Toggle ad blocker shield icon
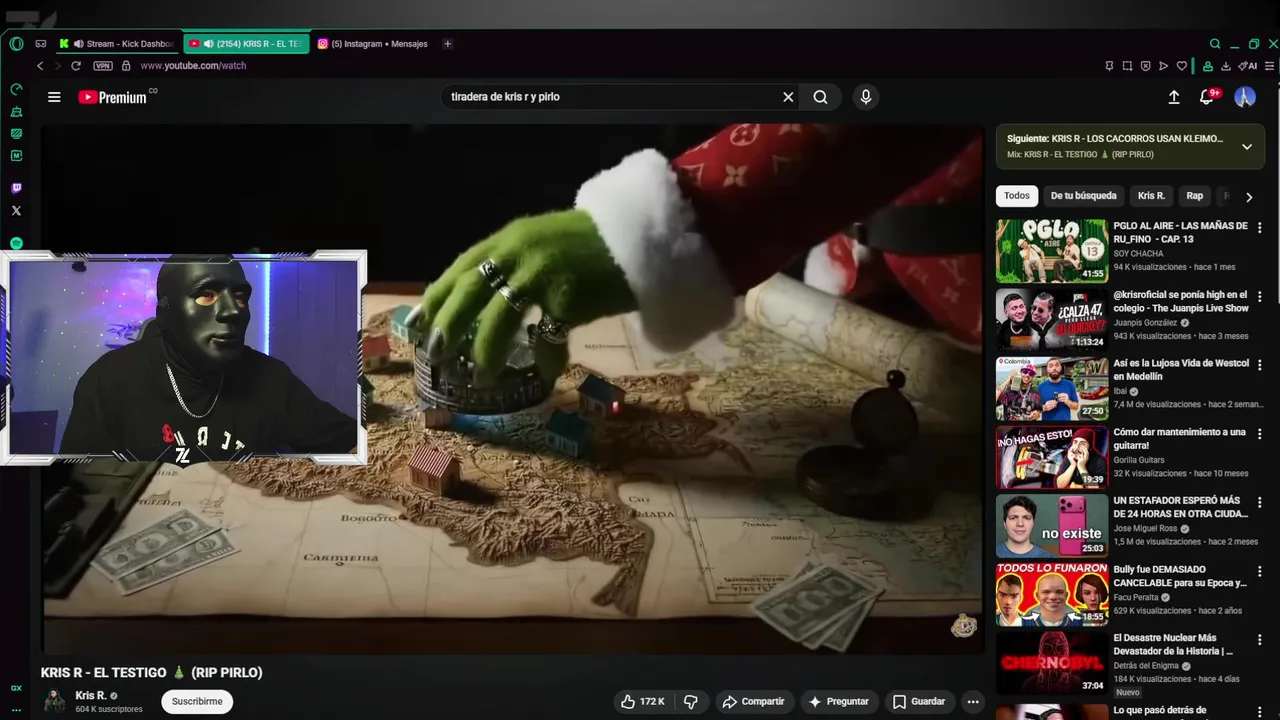Image resolution: width=1280 pixels, height=720 pixels. [x=1145, y=66]
